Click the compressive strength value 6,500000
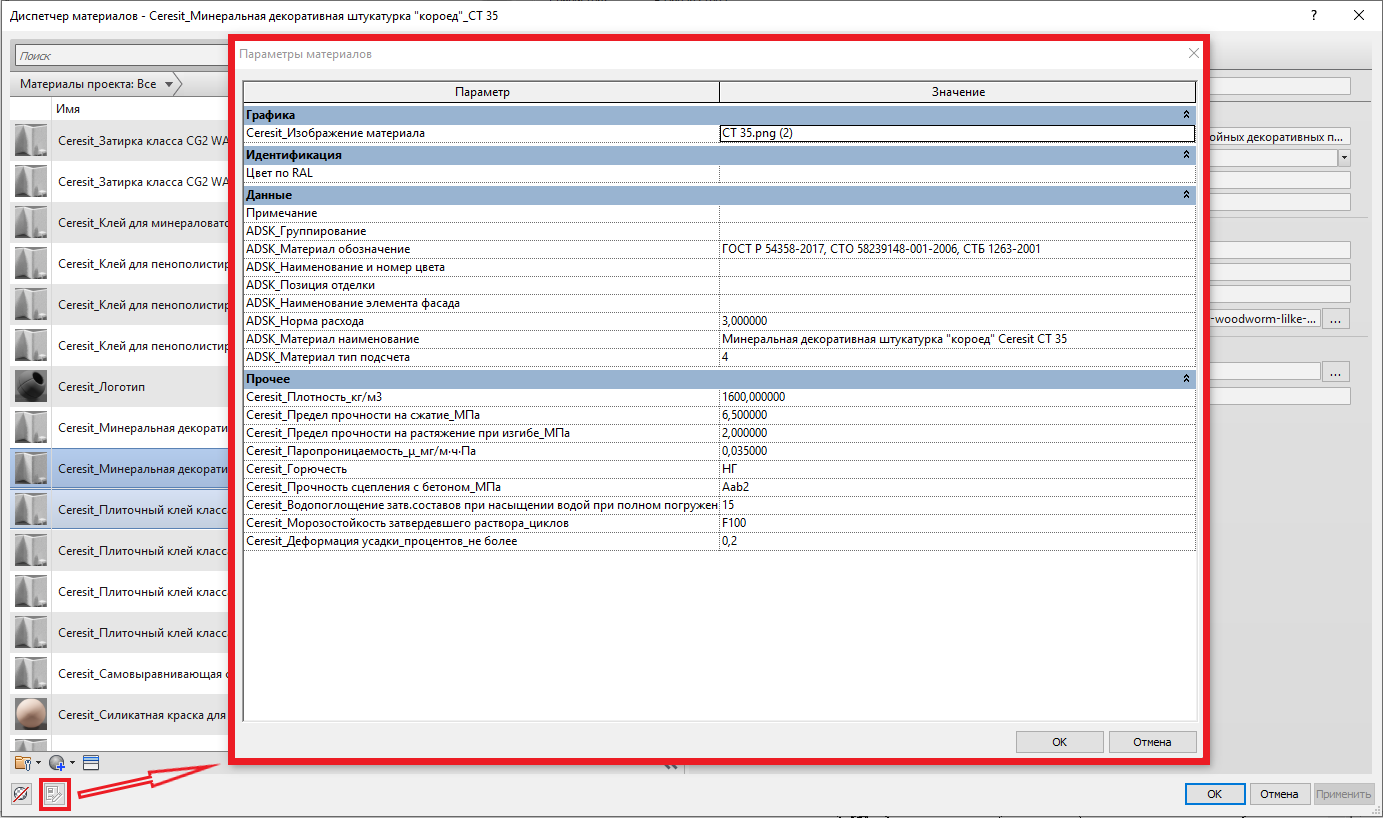Image resolution: width=1383 pixels, height=818 pixels. pyautogui.click(x=957, y=415)
